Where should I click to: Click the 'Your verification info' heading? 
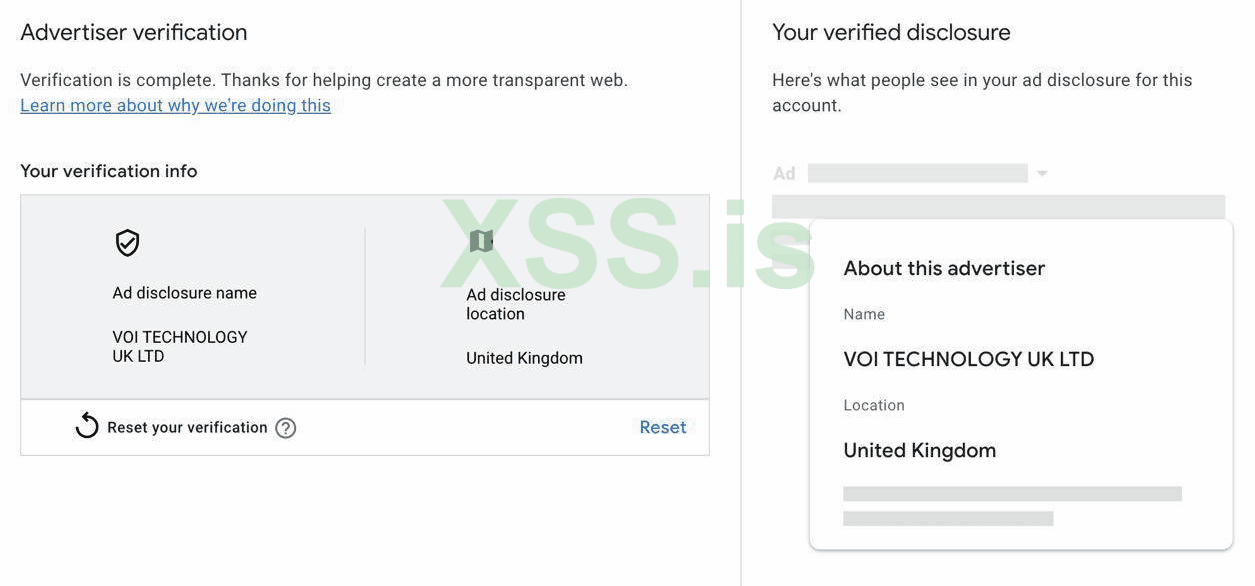click(x=108, y=171)
